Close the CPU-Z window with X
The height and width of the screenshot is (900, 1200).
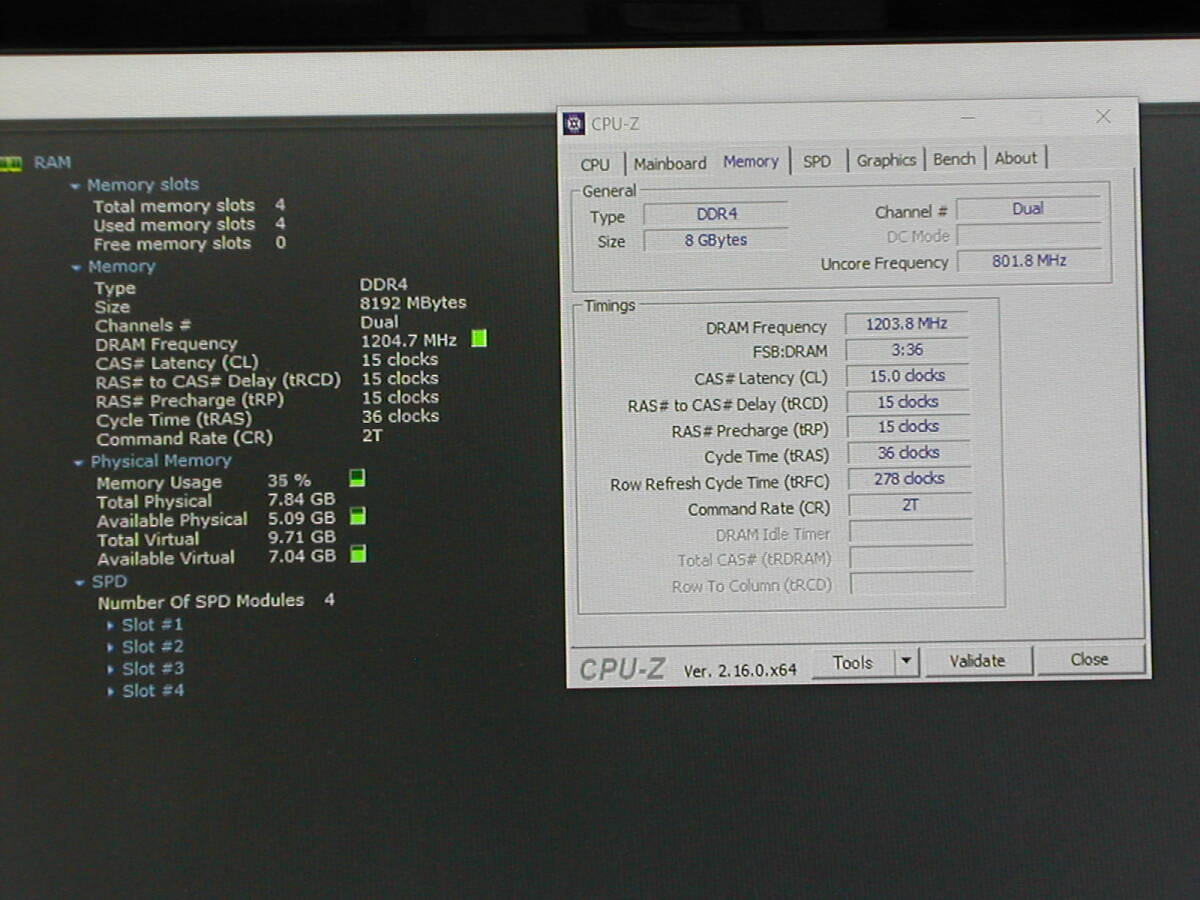(x=1103, y=117)
